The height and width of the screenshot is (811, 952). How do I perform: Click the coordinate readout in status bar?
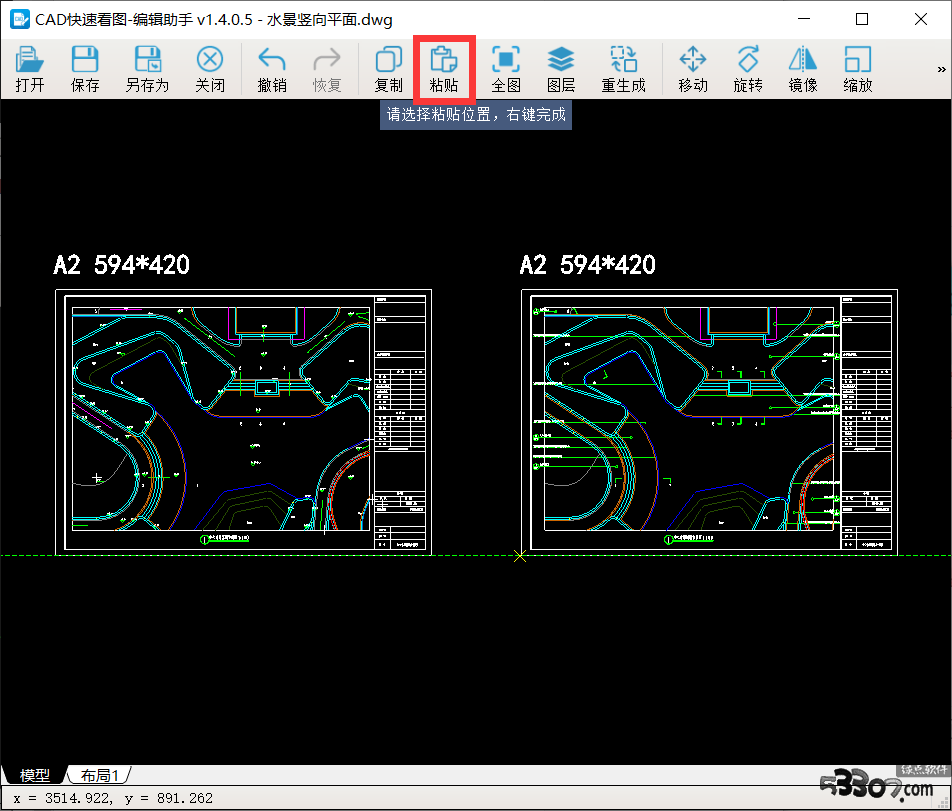[113, 798]
